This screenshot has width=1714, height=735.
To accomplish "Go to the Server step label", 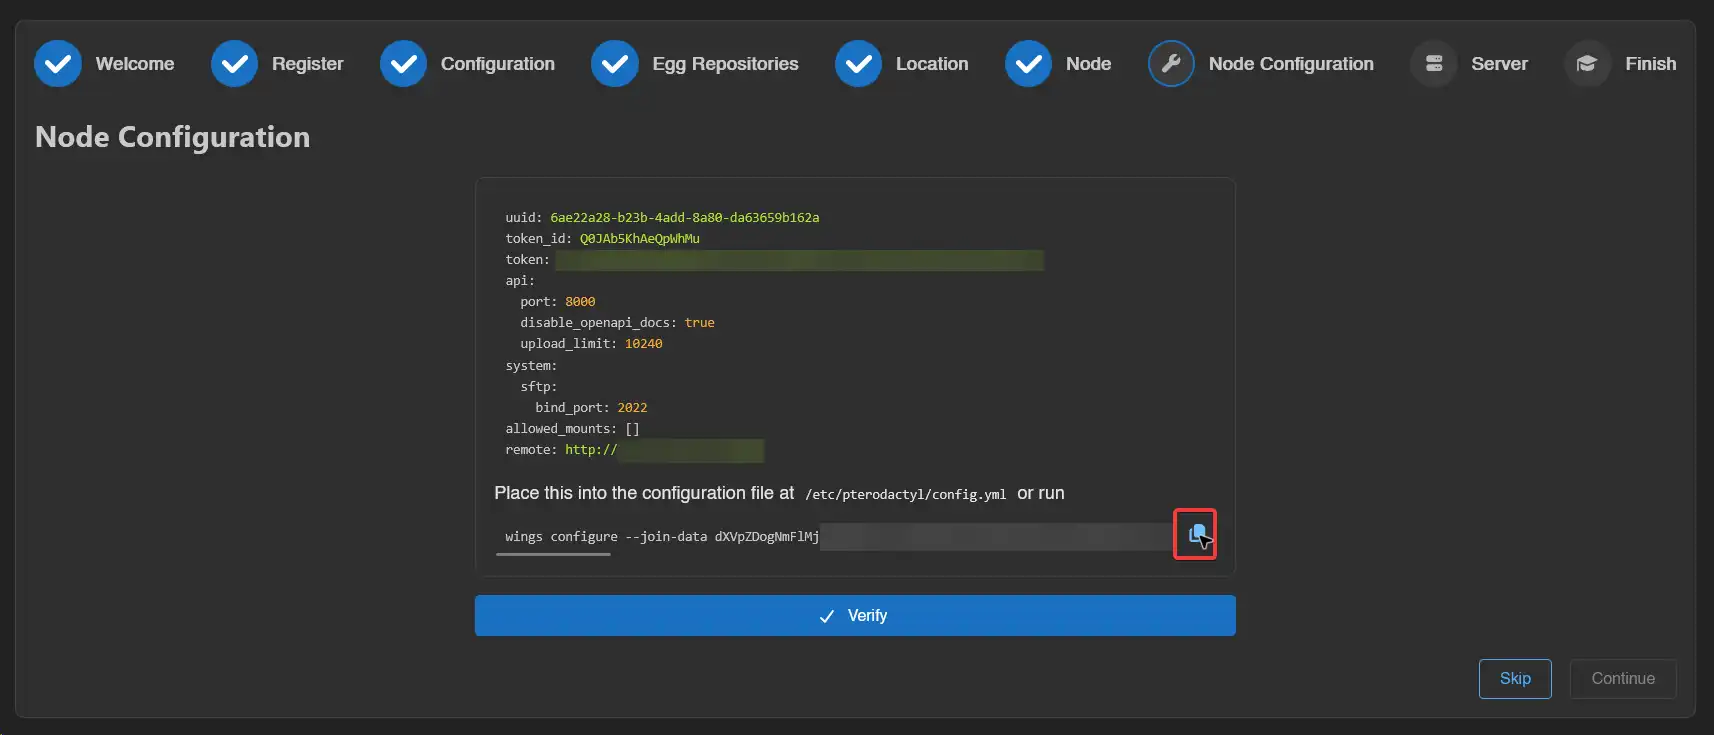I will (x=1499, y=64).
